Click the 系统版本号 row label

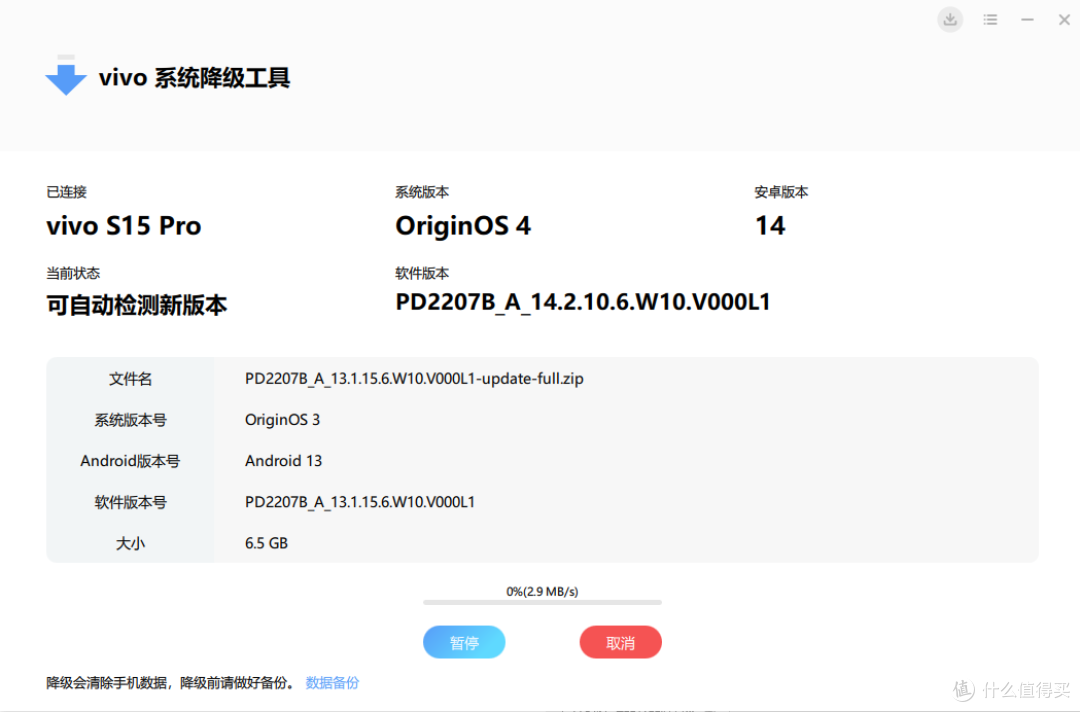pyautogui.click(x=130, y=420)
